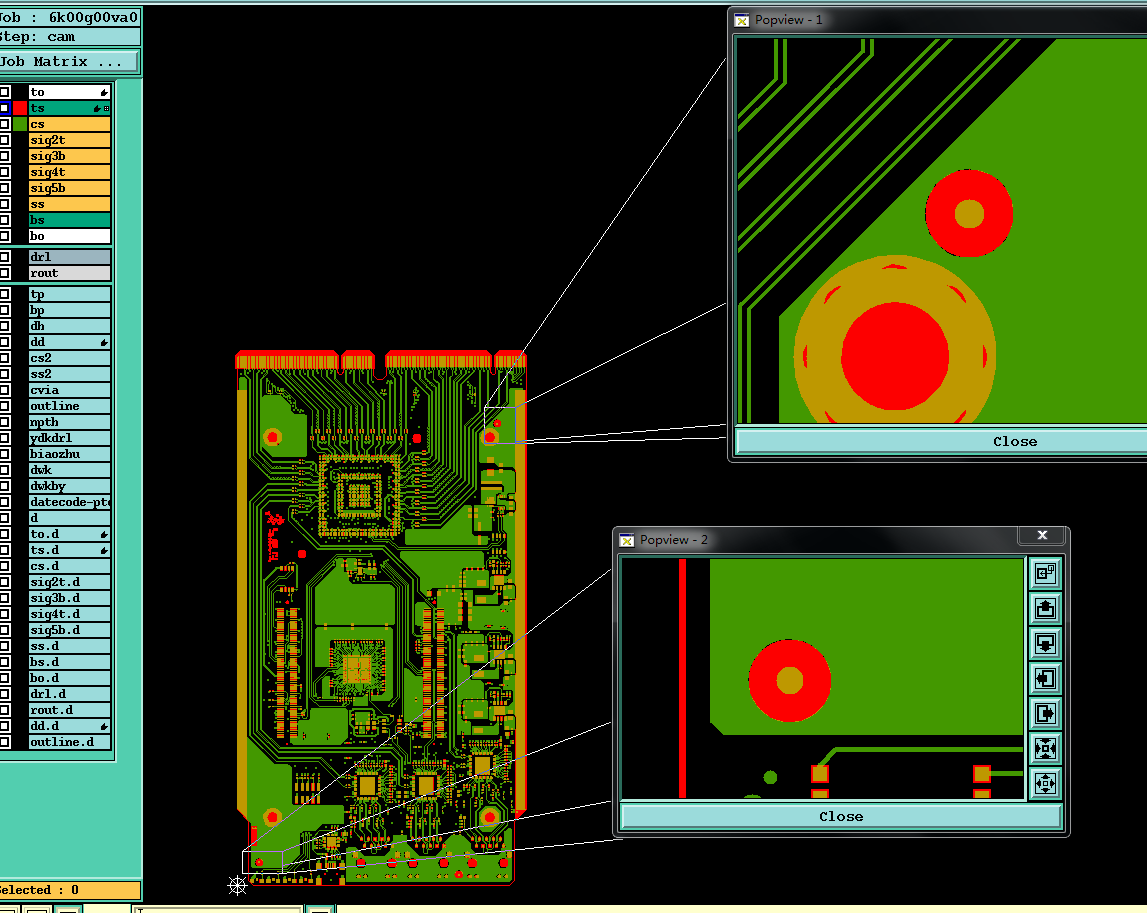
Task: Select the 'ydkdrl' layer row
Action: click(x=69, y=438)
